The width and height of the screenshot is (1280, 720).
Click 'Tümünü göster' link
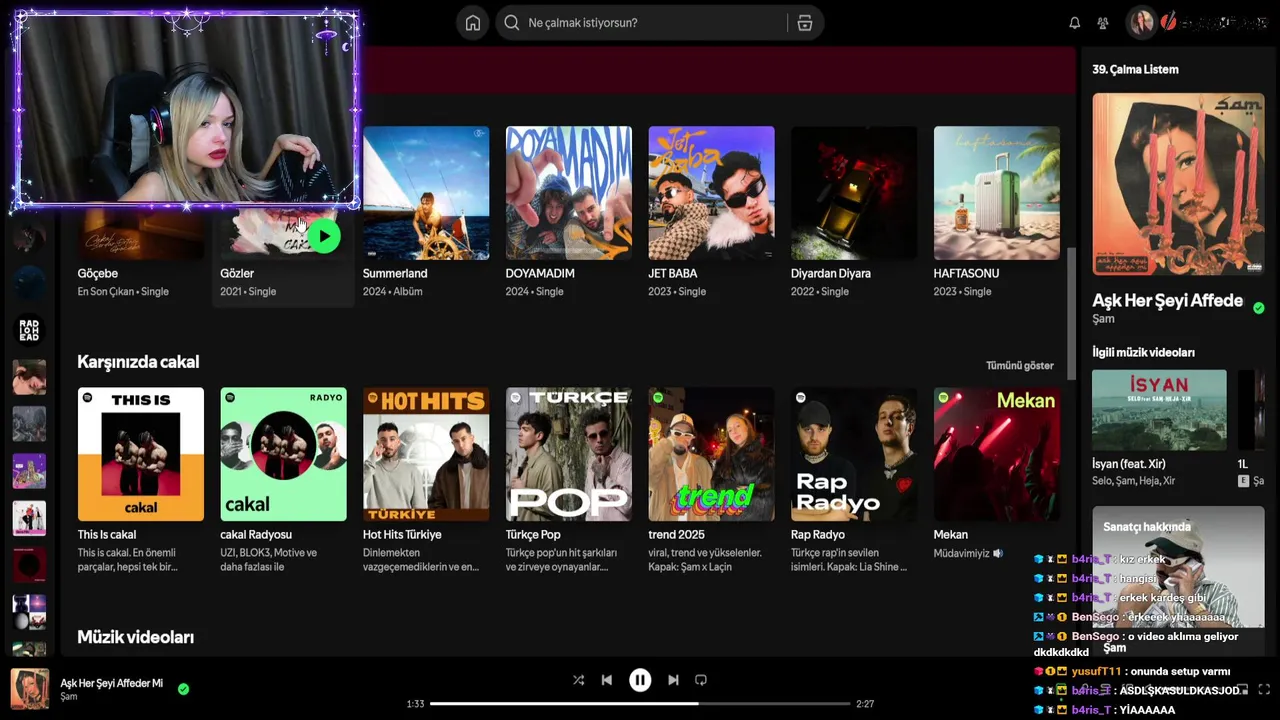click(x=1020, y=366)
